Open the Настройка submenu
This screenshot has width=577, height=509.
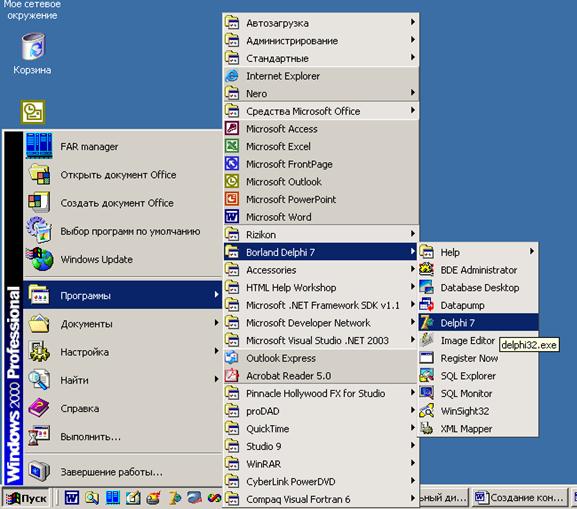(x=123, y=352)
